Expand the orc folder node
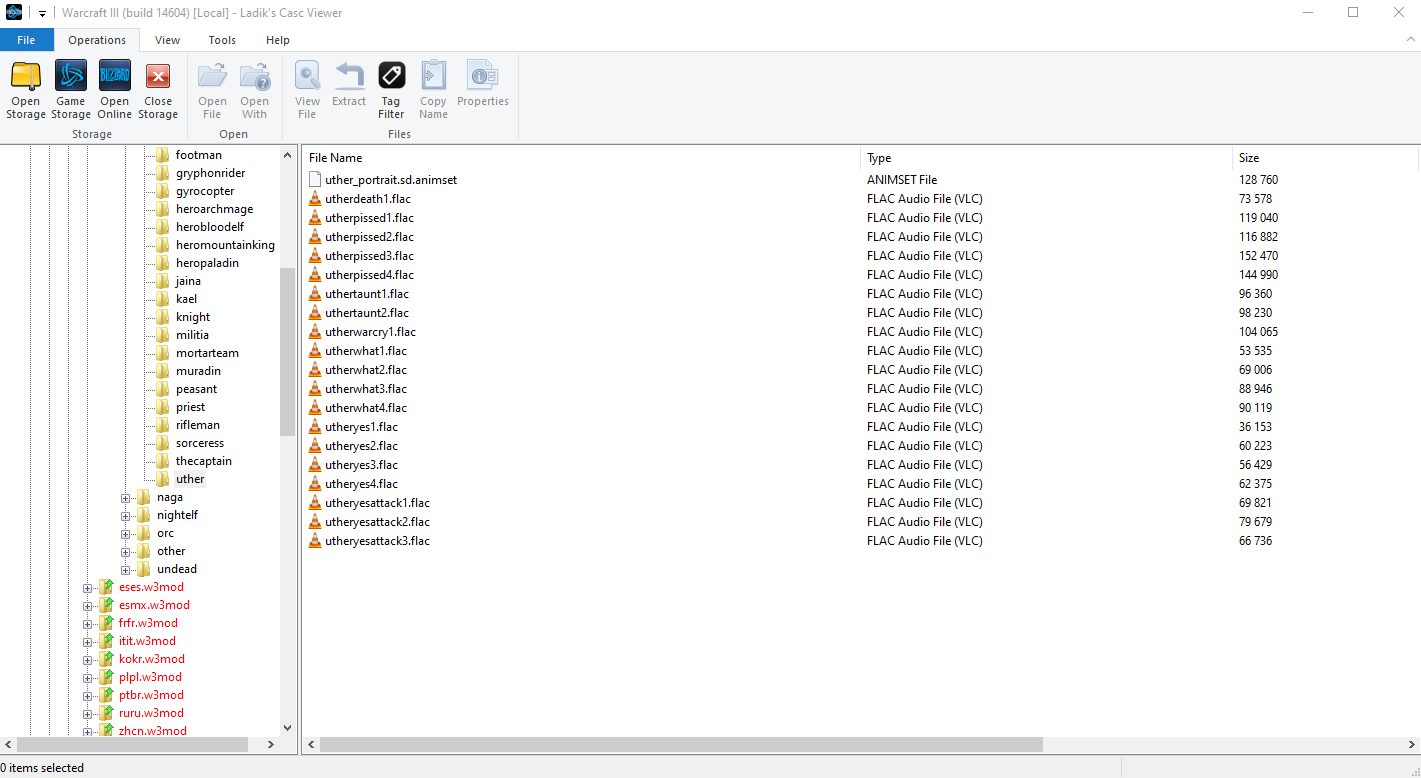The height and width of the screenshot is (778, 1421). coord(126,534)
